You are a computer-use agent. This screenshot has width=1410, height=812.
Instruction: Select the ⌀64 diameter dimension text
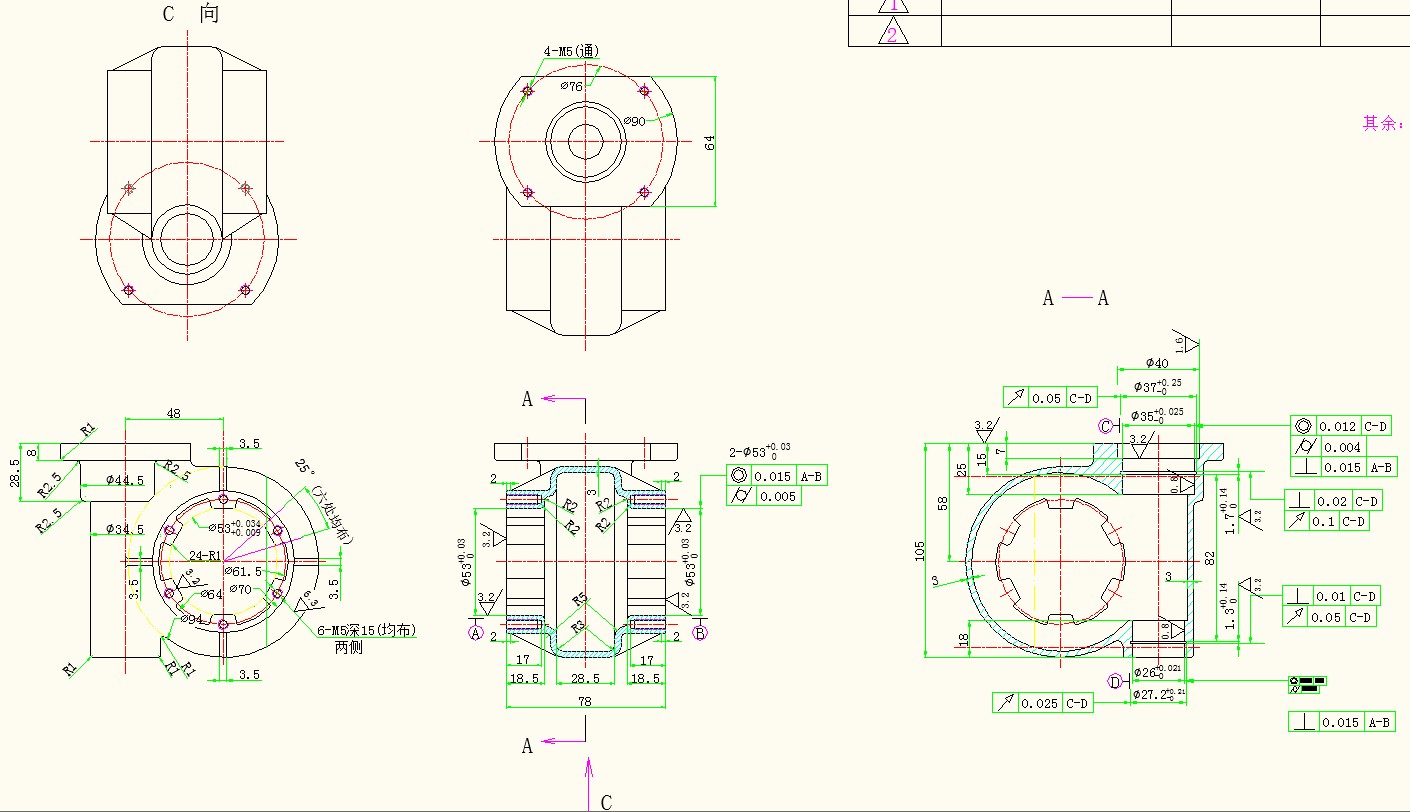pos(211,595)
